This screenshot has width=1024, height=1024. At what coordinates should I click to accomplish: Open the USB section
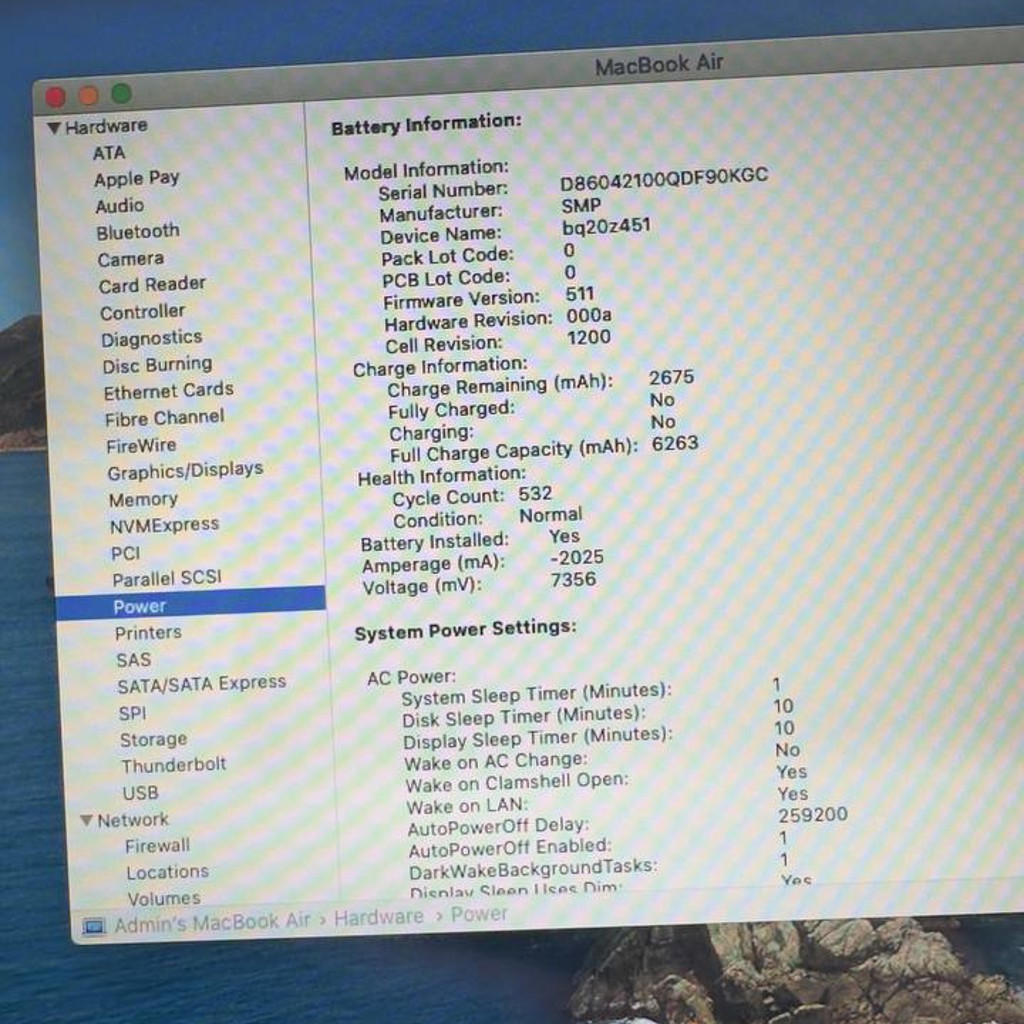[140, 793]
